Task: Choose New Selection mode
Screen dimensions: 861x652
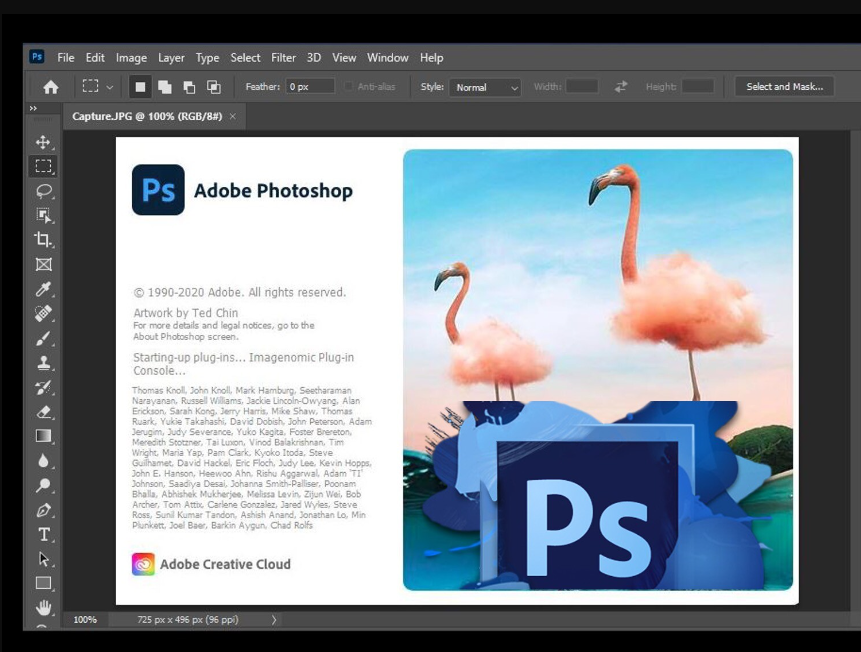Action: (140, 87)
